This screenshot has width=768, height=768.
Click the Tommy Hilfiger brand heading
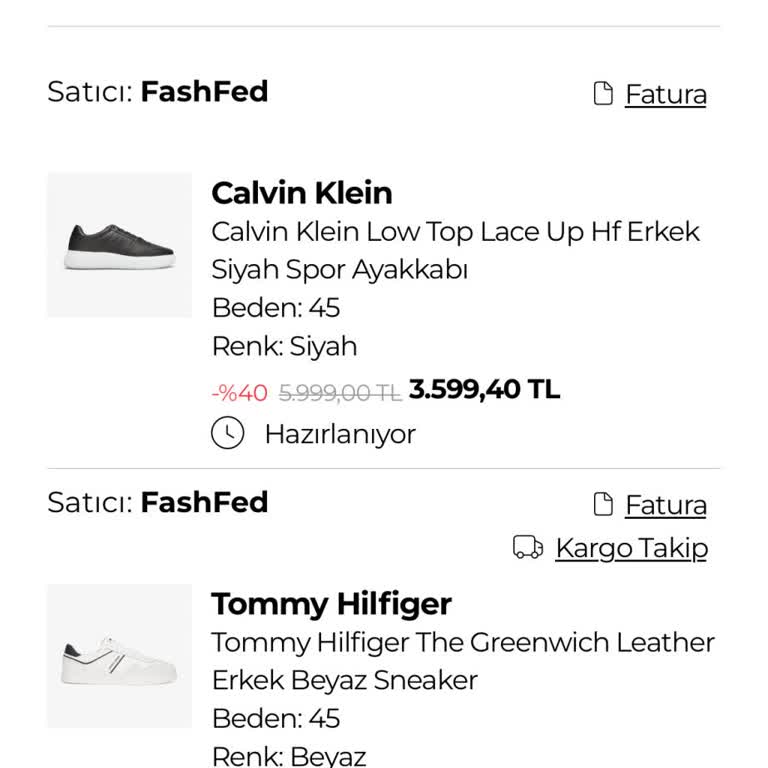[331, 604]
